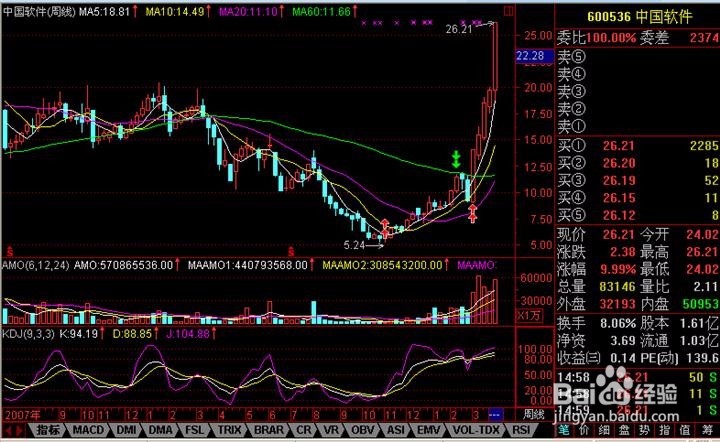Image resolution: width=720 pixels, height=442 pixels.
Task: Click the PE(动) 139.6 value
Action: tap(703, 358)
